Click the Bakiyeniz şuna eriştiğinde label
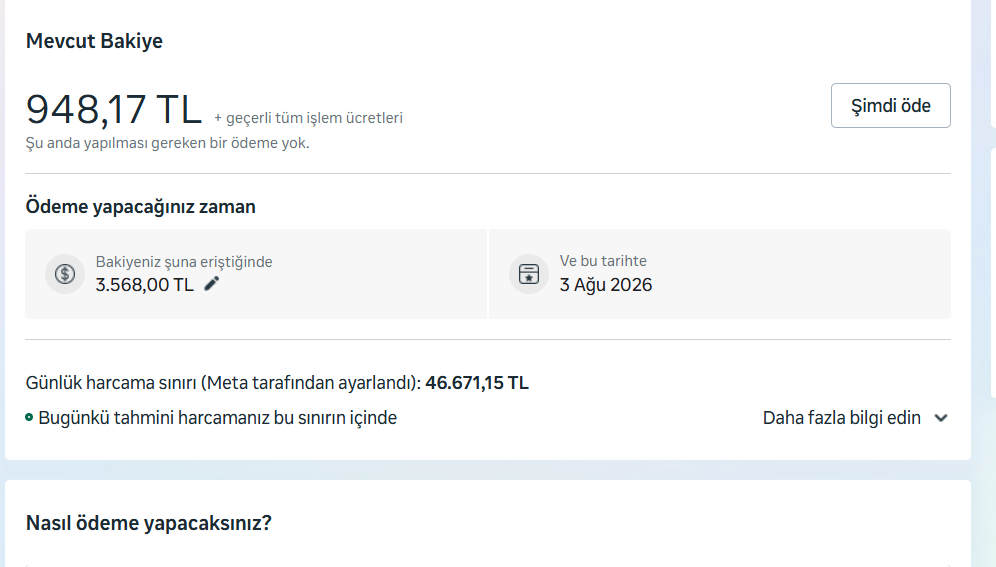The height and width of the screenshot is (567, 996). (184, 262)
